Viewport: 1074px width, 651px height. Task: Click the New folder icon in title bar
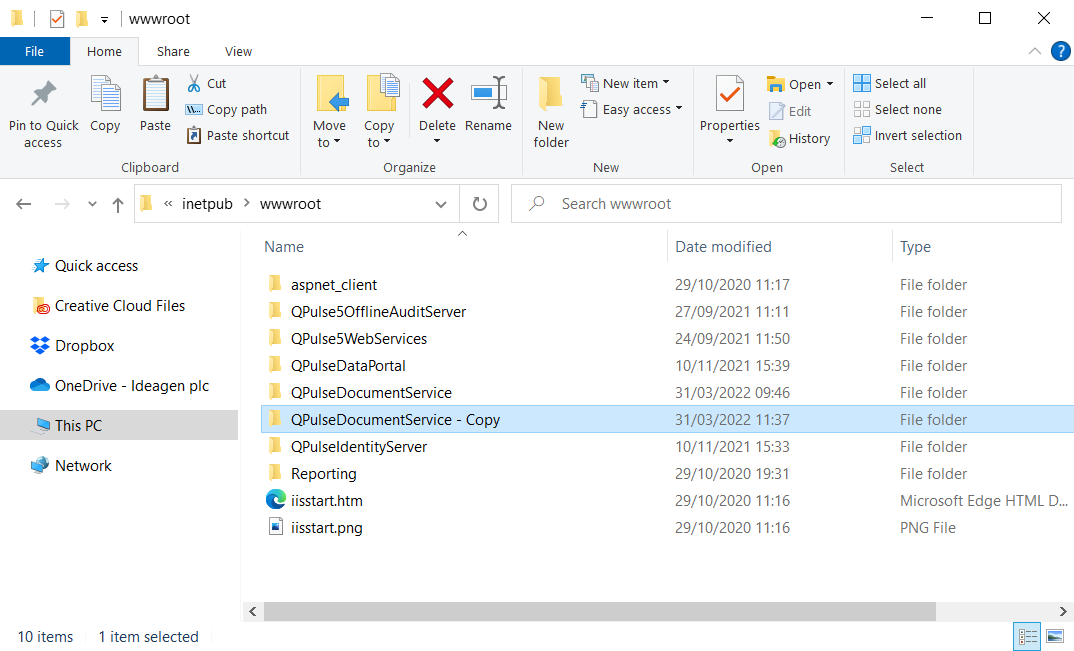pyautogui.click(x=82, y=19)
